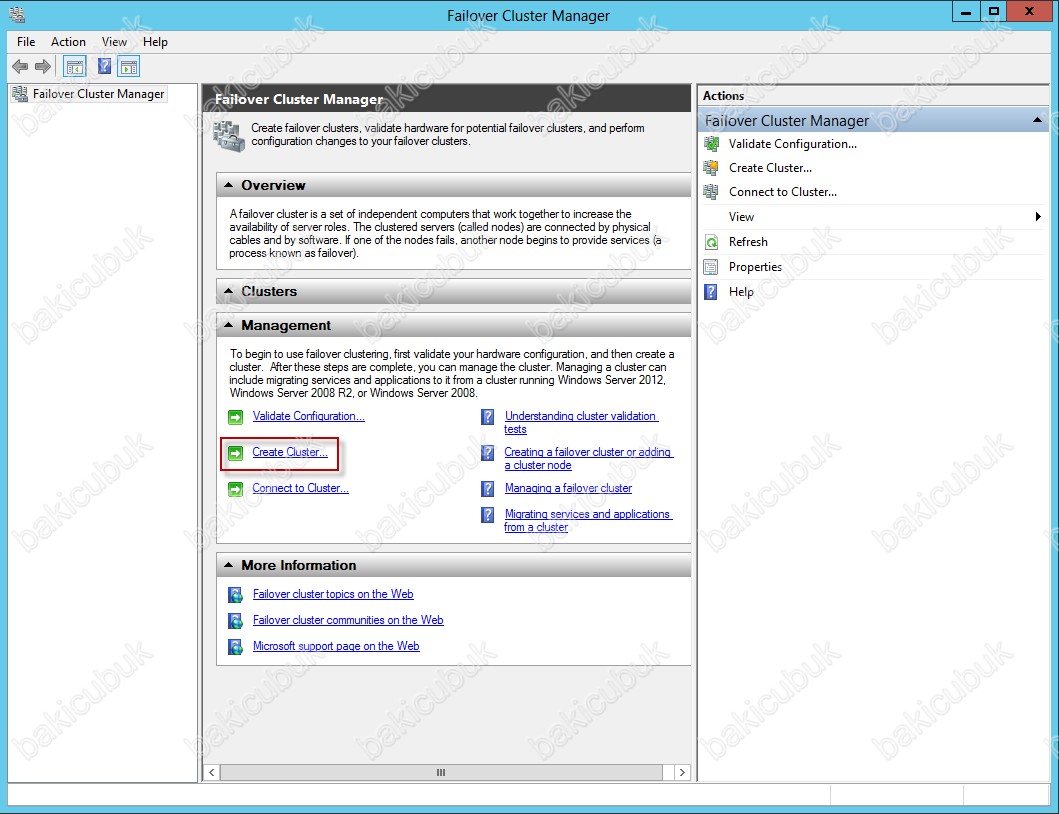Viewport: 1059px width, 814px height.
Task: Maximize the Failover Cluster Manager window
Action: 993,11
